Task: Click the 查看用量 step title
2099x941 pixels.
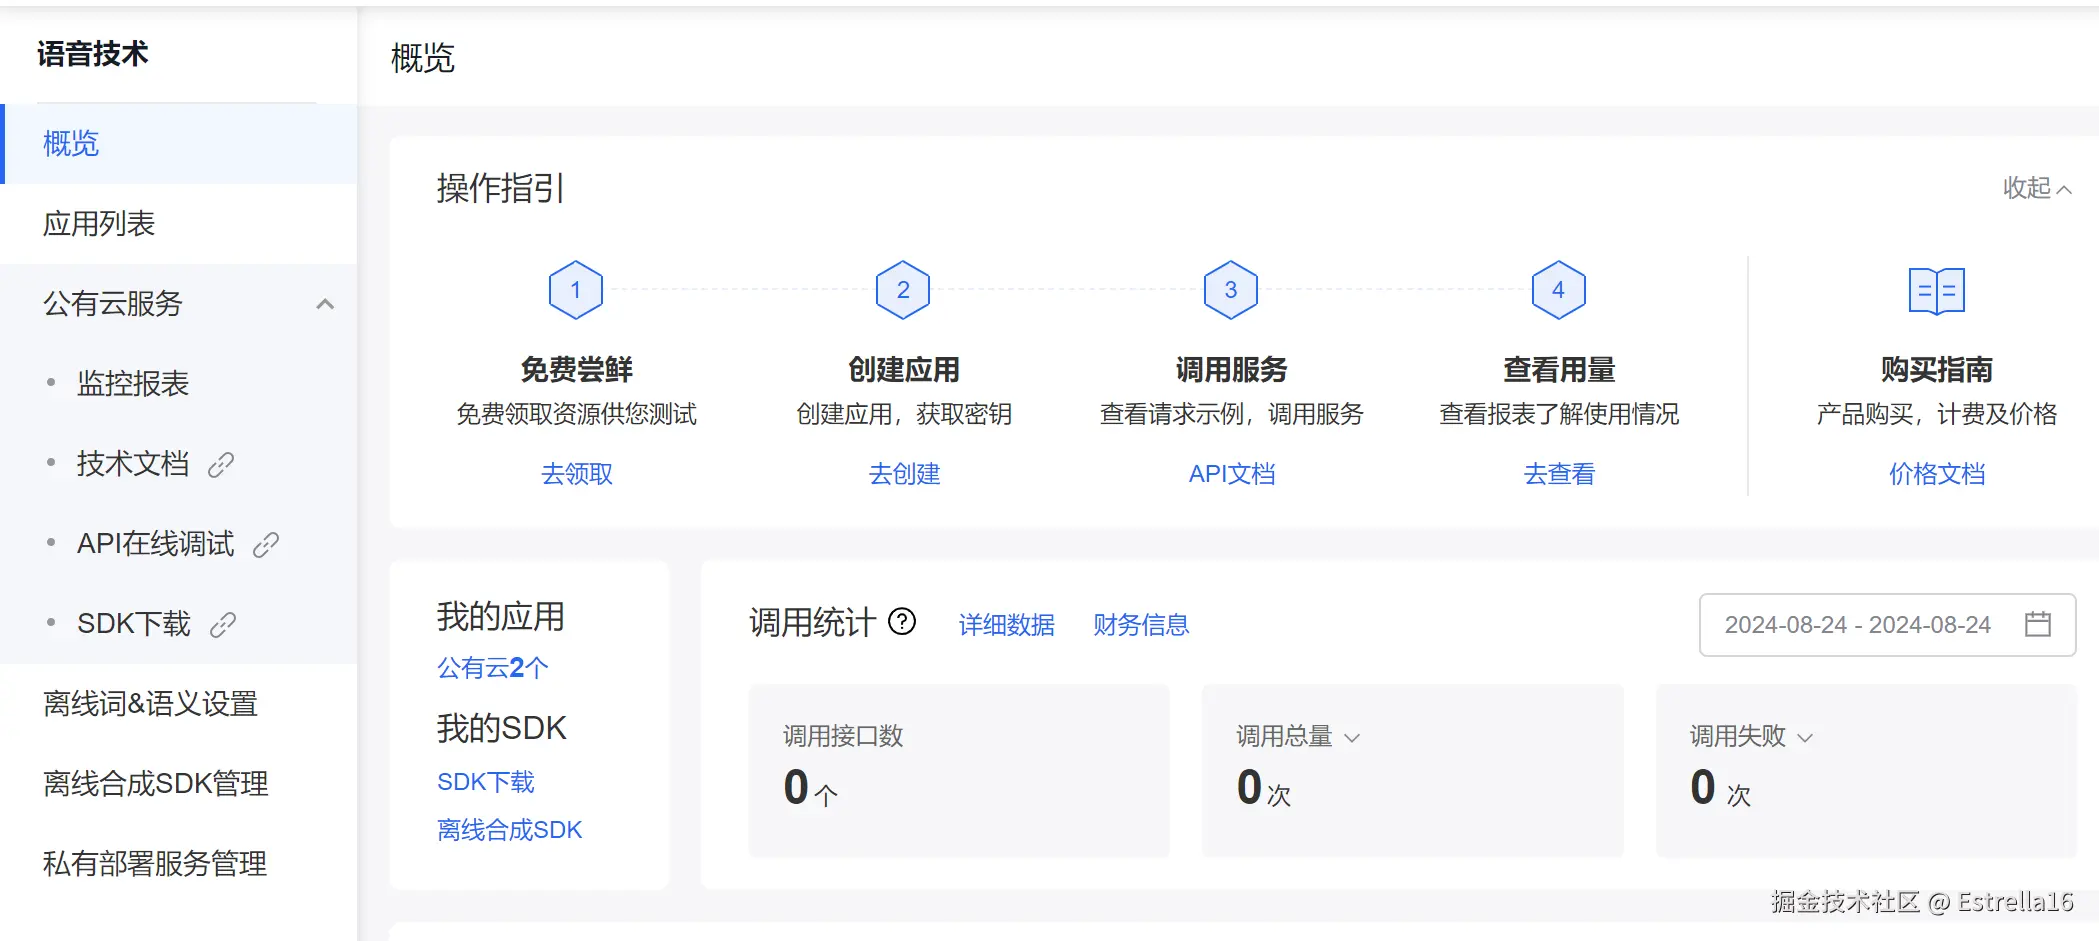Action: [x=1559, y=370]
